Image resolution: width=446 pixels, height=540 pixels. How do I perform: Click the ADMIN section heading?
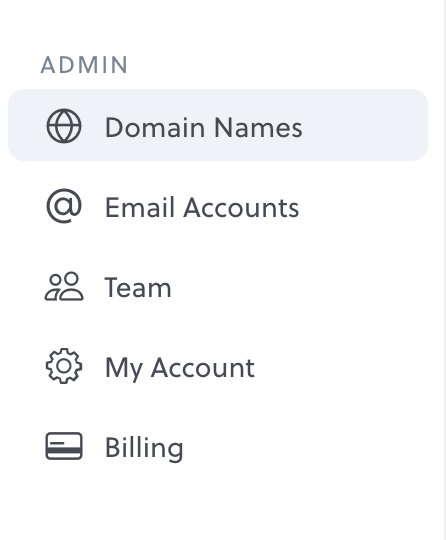84,65
